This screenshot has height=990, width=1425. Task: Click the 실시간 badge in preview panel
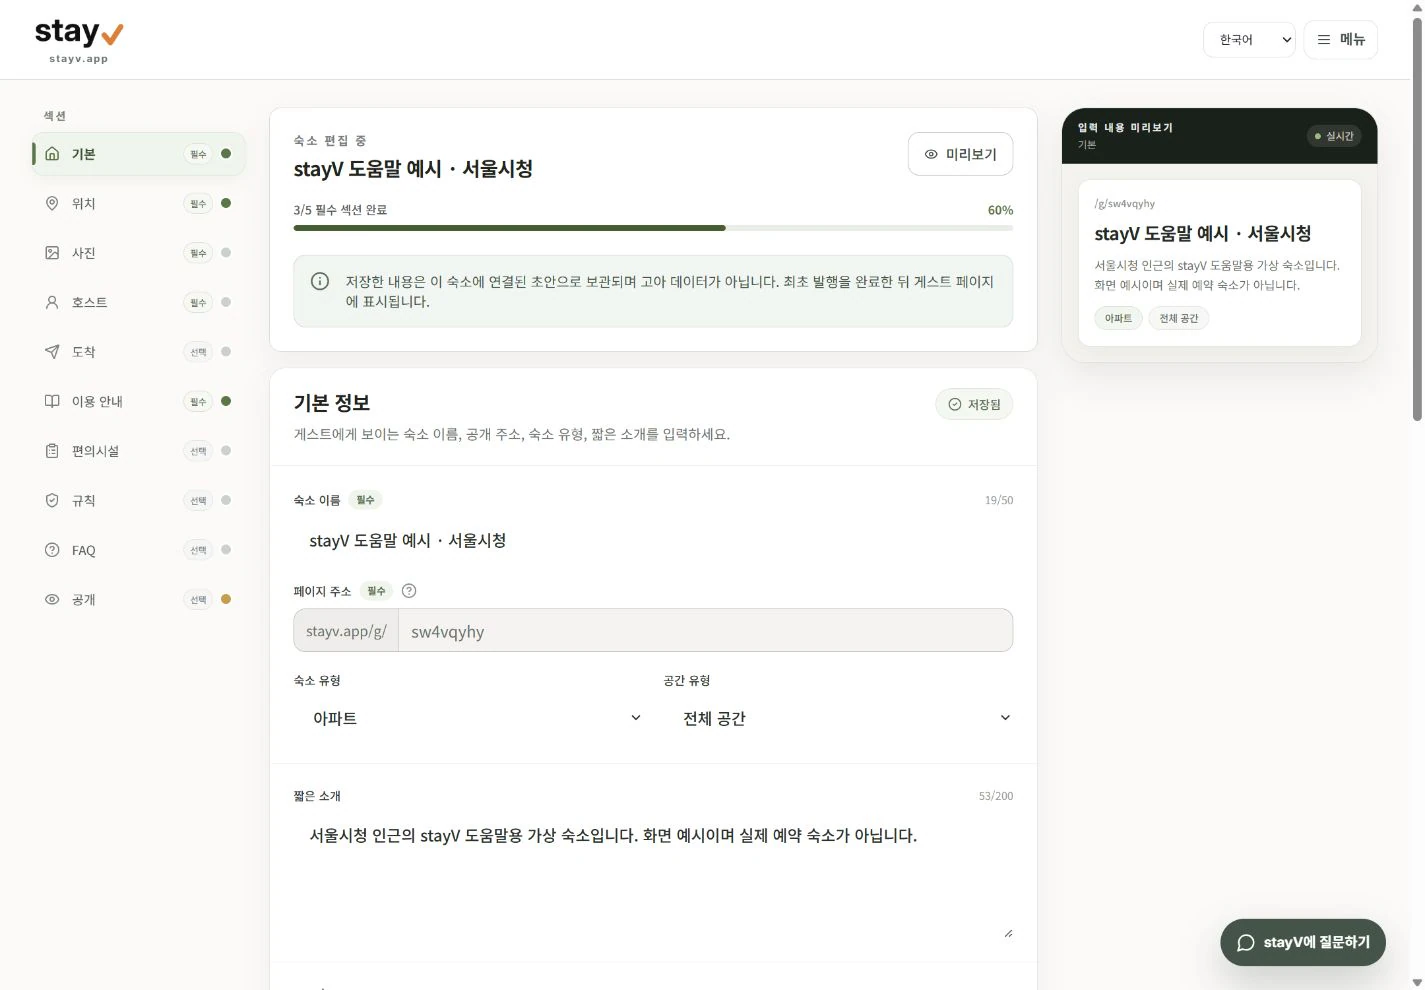point(1335,136)
